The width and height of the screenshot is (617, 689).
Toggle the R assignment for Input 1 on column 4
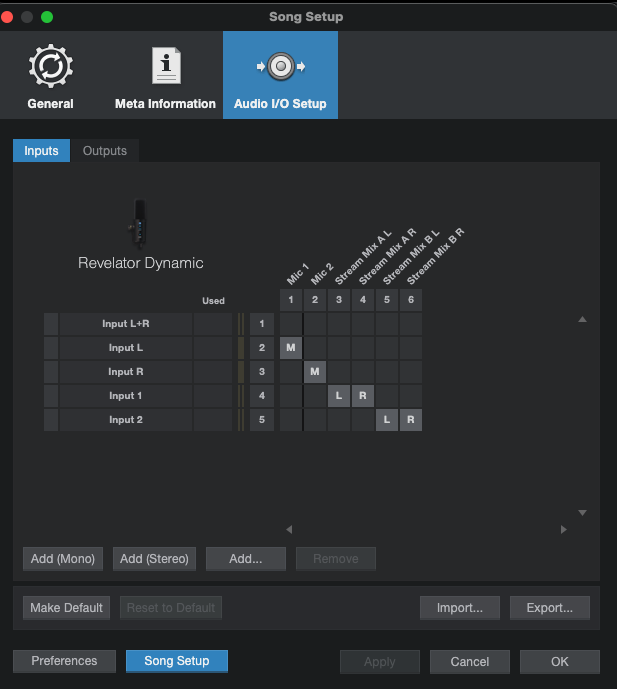(x=363, y=396)
